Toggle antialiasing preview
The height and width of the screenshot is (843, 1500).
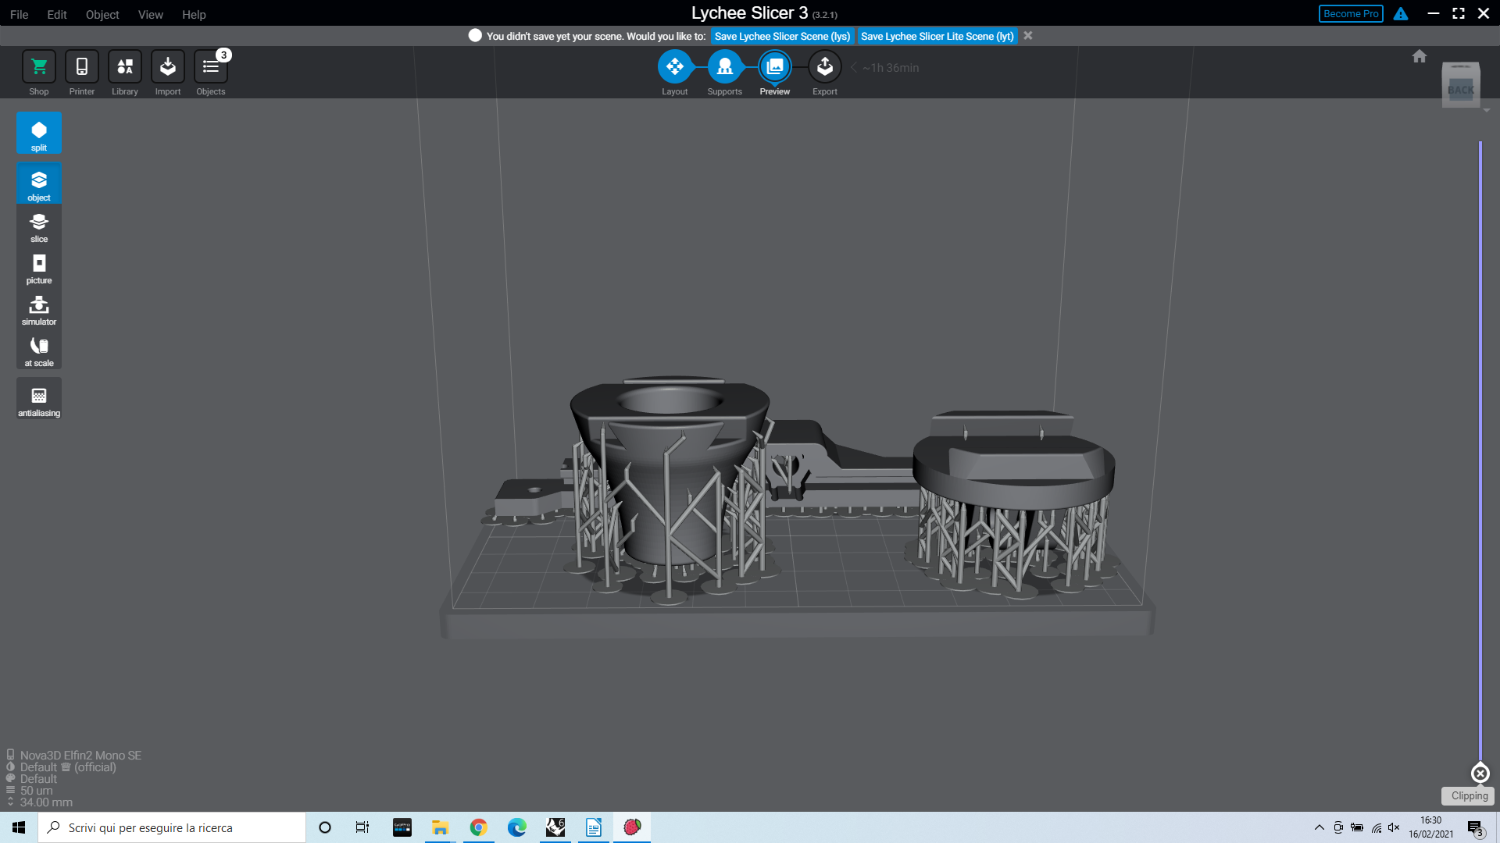(x=39, y=398)
